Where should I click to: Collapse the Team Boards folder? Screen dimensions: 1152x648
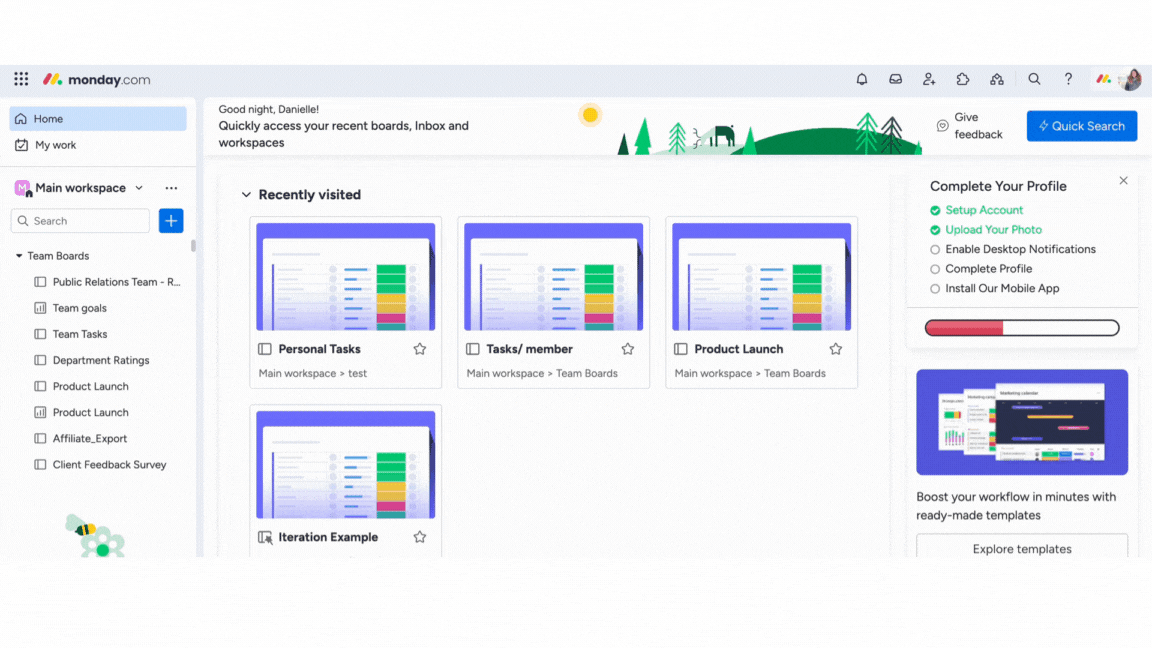point(19,256)
